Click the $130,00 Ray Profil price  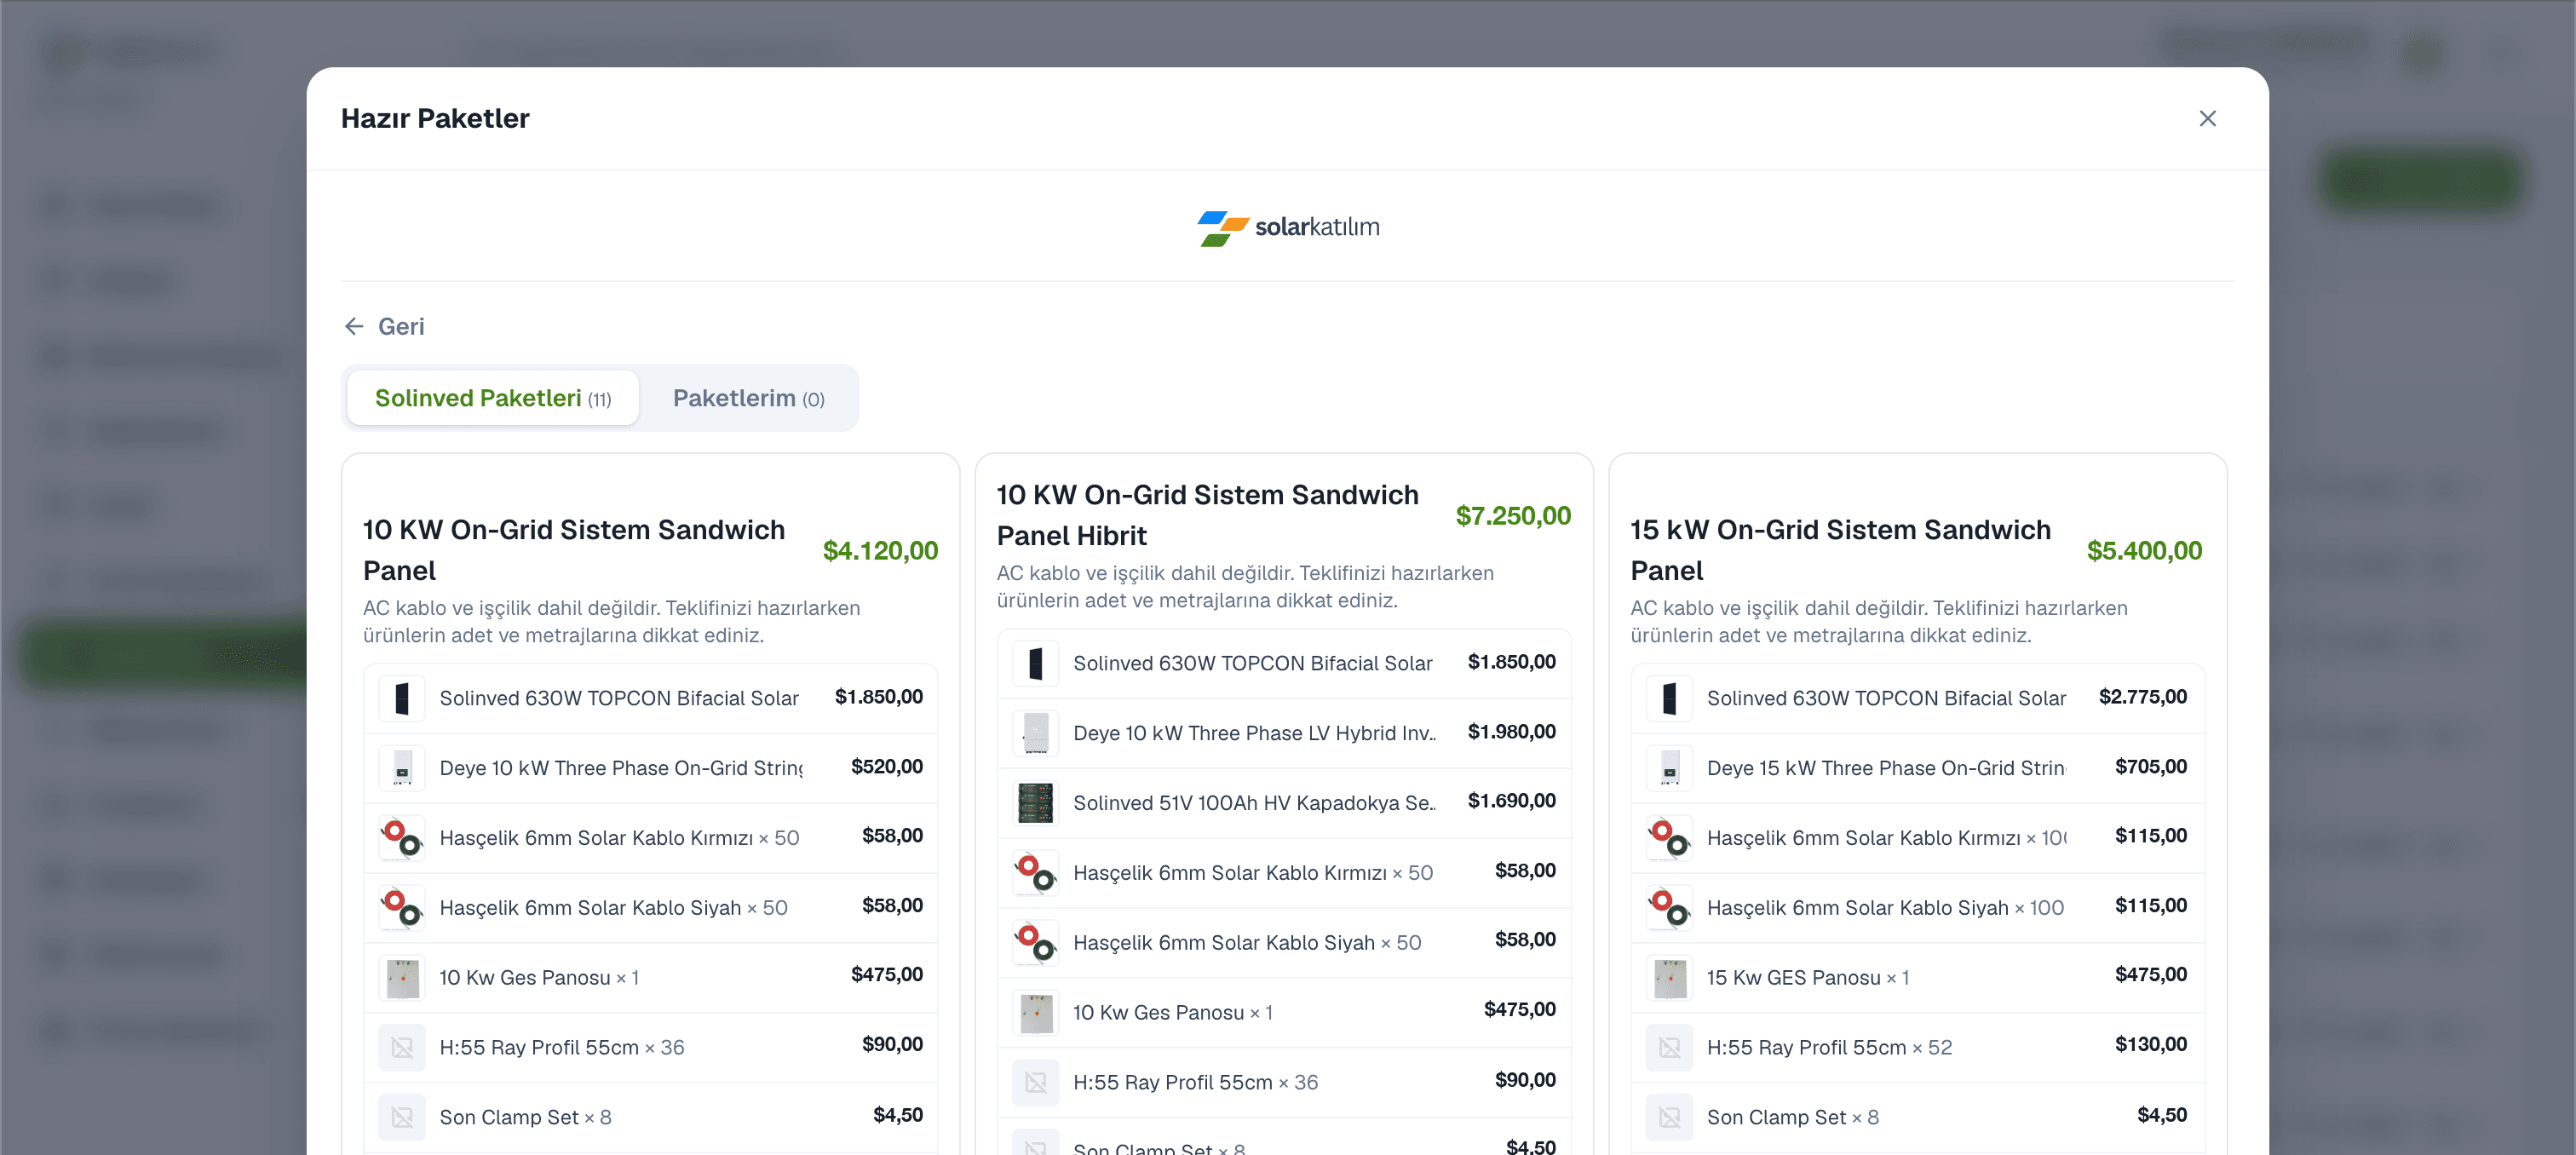[x=2150, y=1044]
